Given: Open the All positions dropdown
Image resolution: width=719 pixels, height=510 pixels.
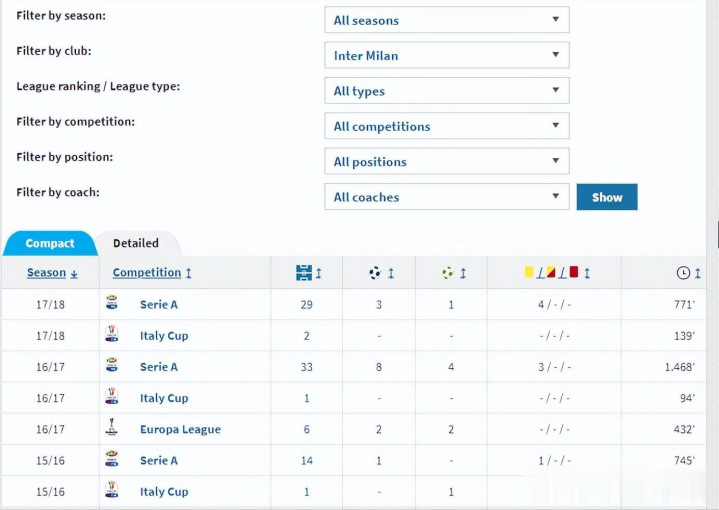Looking at the screenshot, I should point(447,161).
